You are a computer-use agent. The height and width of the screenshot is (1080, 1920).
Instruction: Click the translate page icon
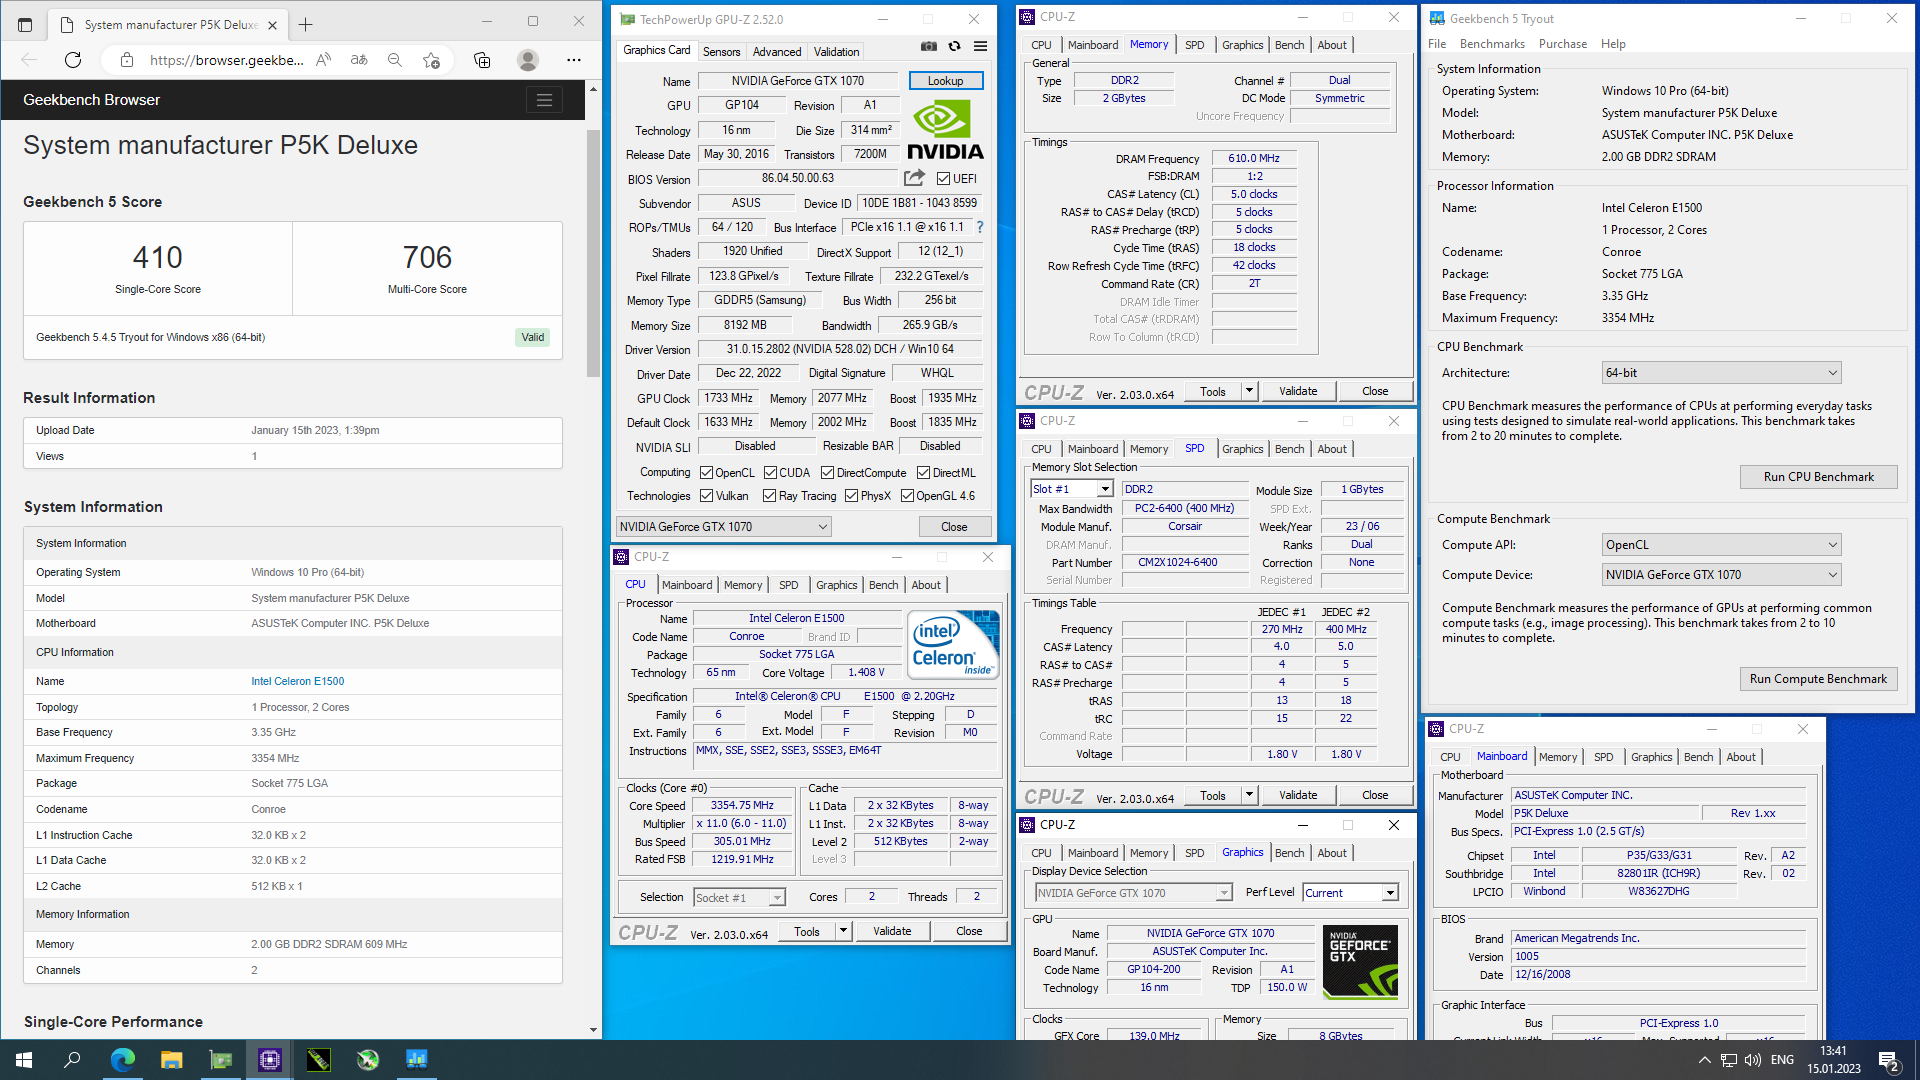point(359,60)
